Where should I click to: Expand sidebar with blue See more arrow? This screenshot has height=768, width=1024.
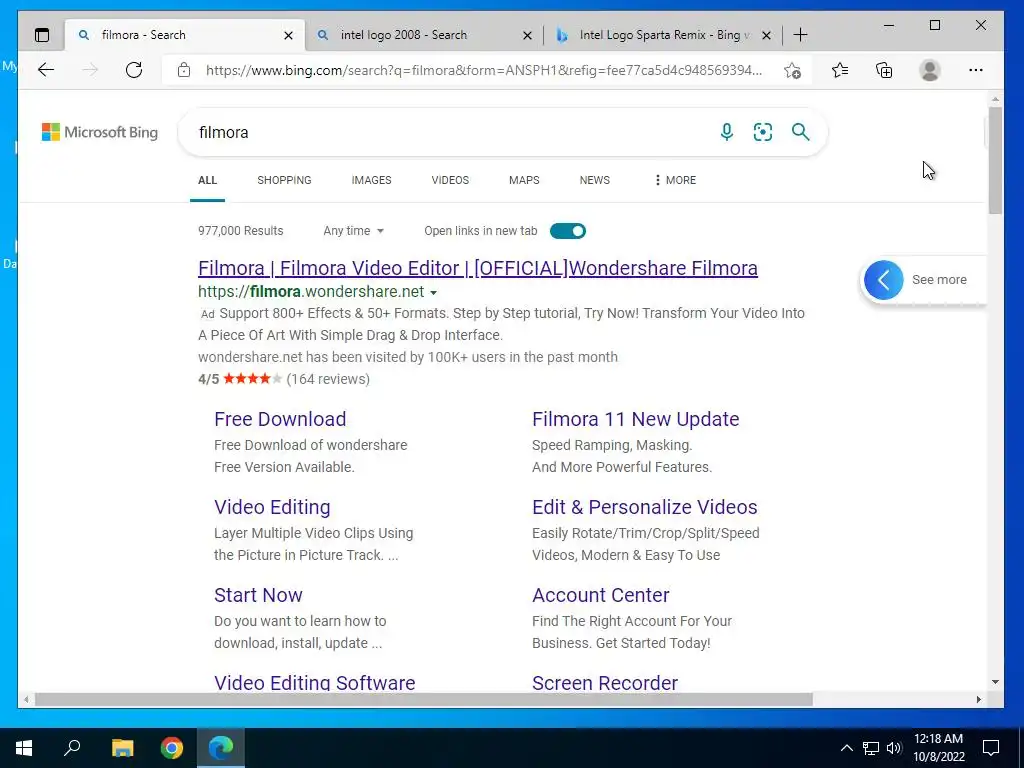coord(883,280)
